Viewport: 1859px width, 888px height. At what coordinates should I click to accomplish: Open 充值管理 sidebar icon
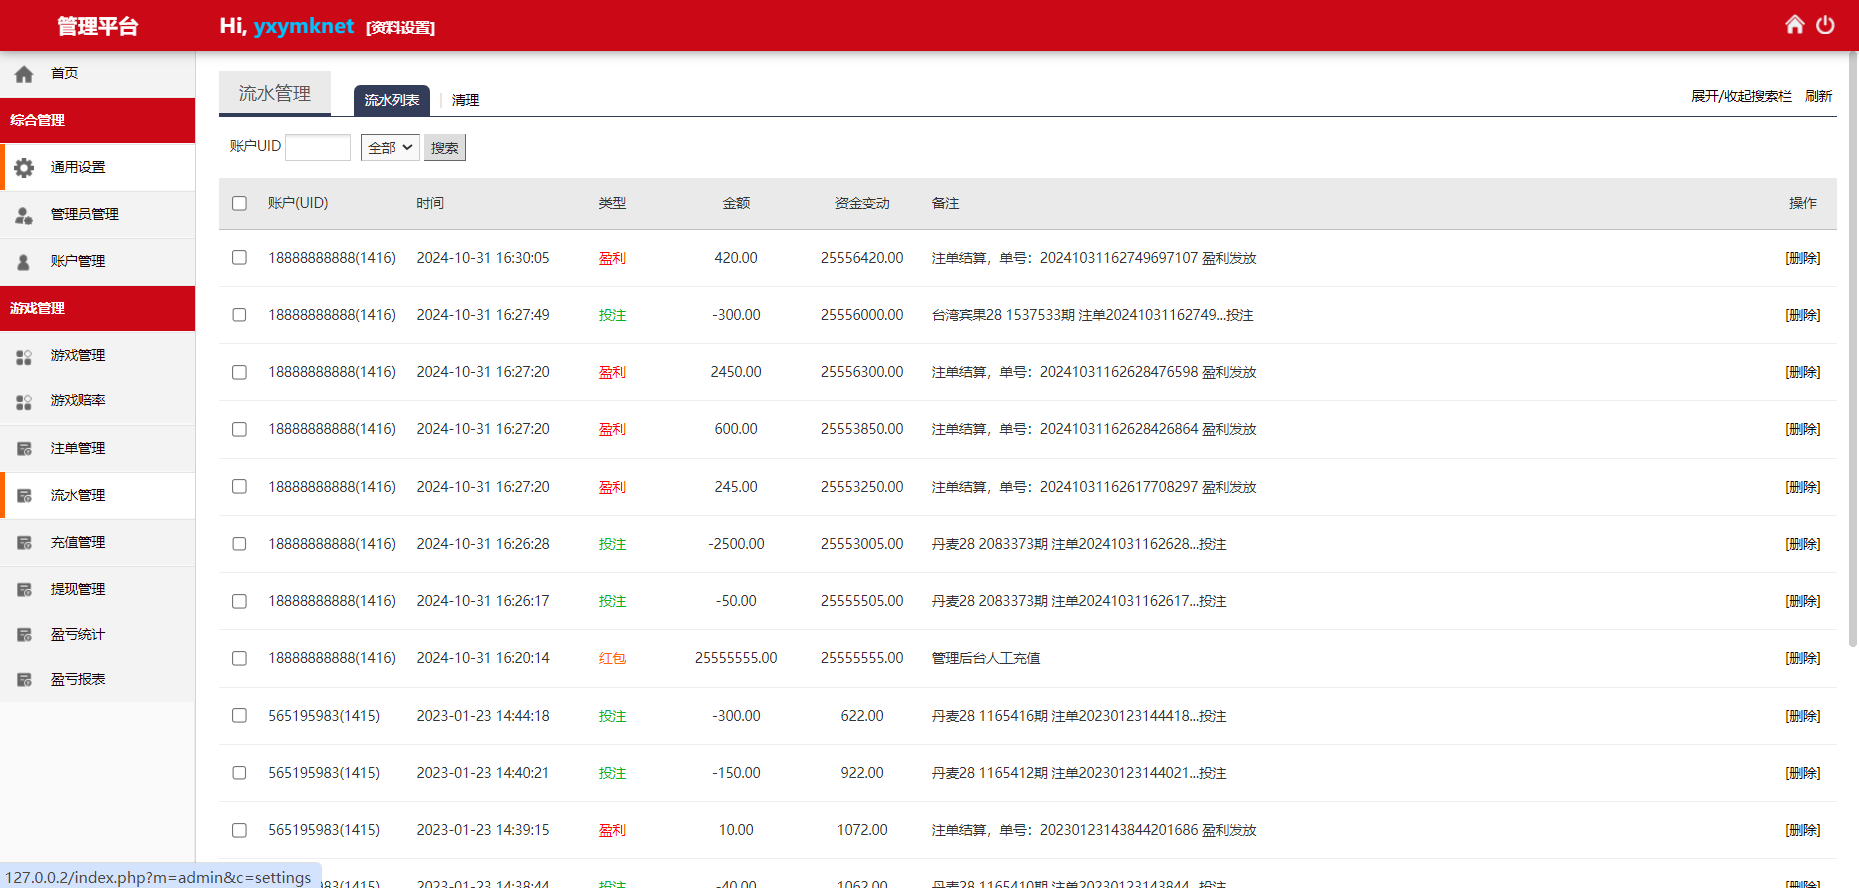point(24,542)
